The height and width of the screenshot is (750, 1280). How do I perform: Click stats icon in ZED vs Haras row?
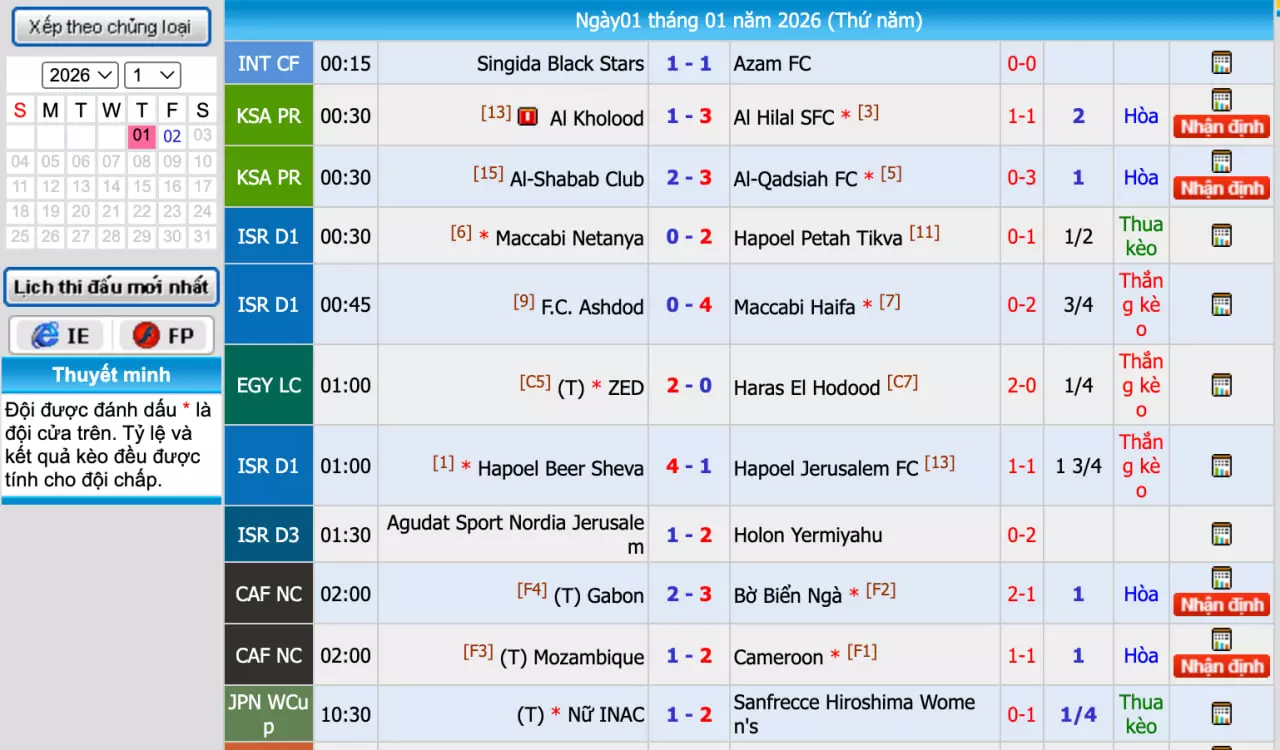pos(1221,385)
